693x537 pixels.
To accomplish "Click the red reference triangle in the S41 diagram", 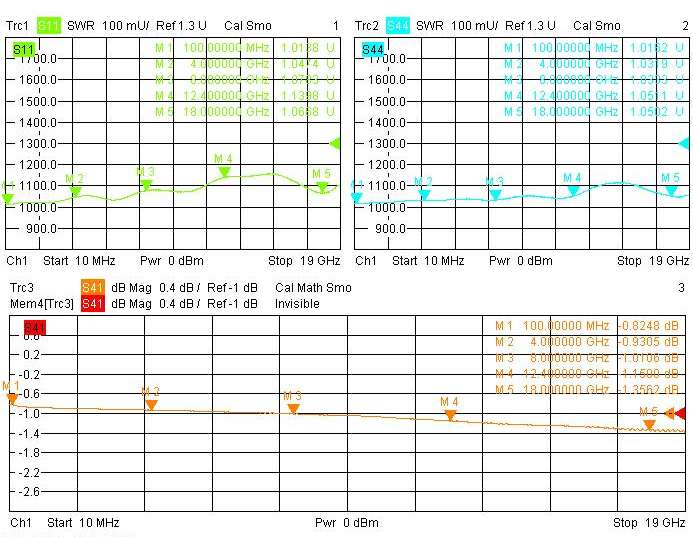I will [x=680, y=413].
